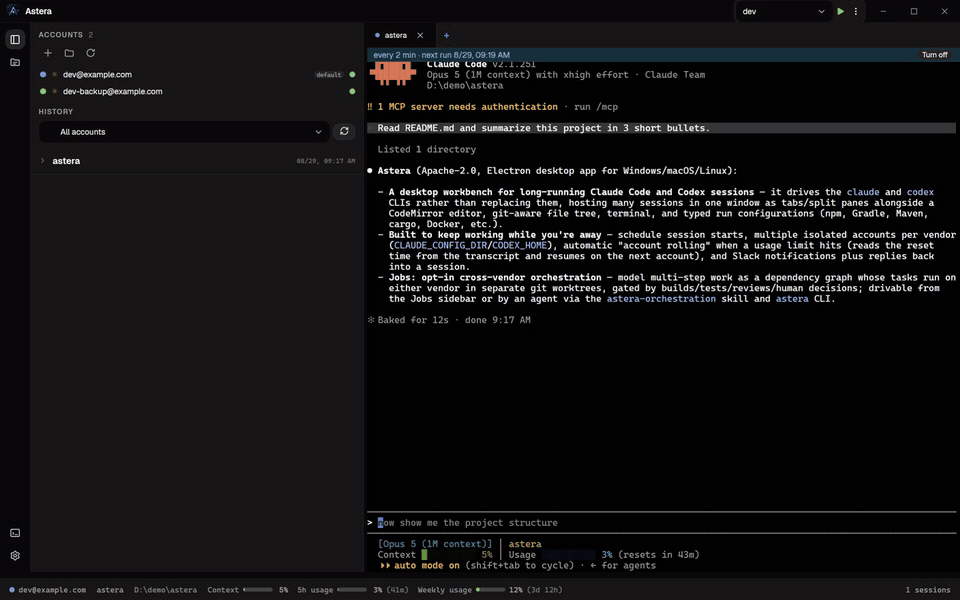Click the Read README.md prompt line
Image resolution: width=960 pixels, height=600 pixels.
pyautogui.click(x=661, y=128)
